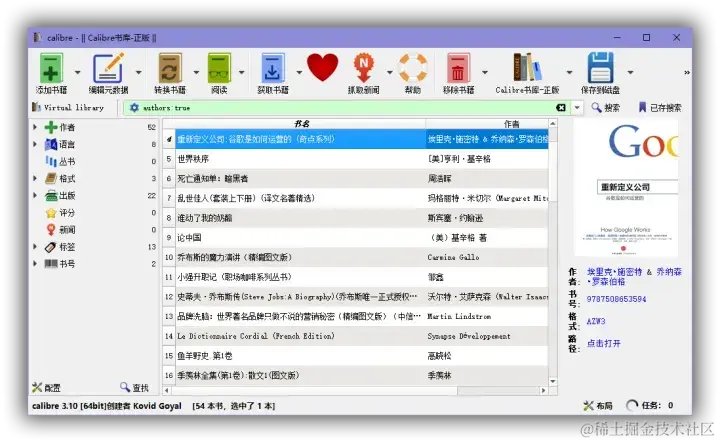Select the book row 谁动了我的奶酪
This screenshot has width=720, height=443.
356,218
